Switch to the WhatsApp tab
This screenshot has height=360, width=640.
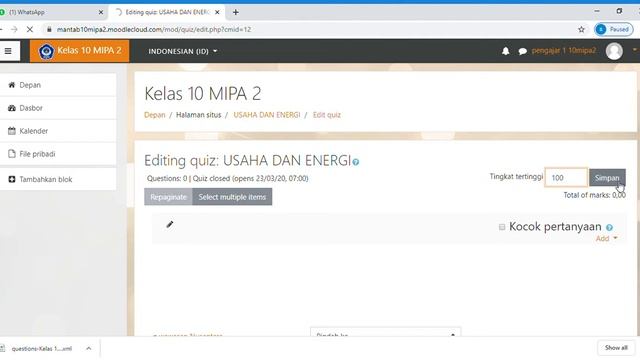pos(49,12)
